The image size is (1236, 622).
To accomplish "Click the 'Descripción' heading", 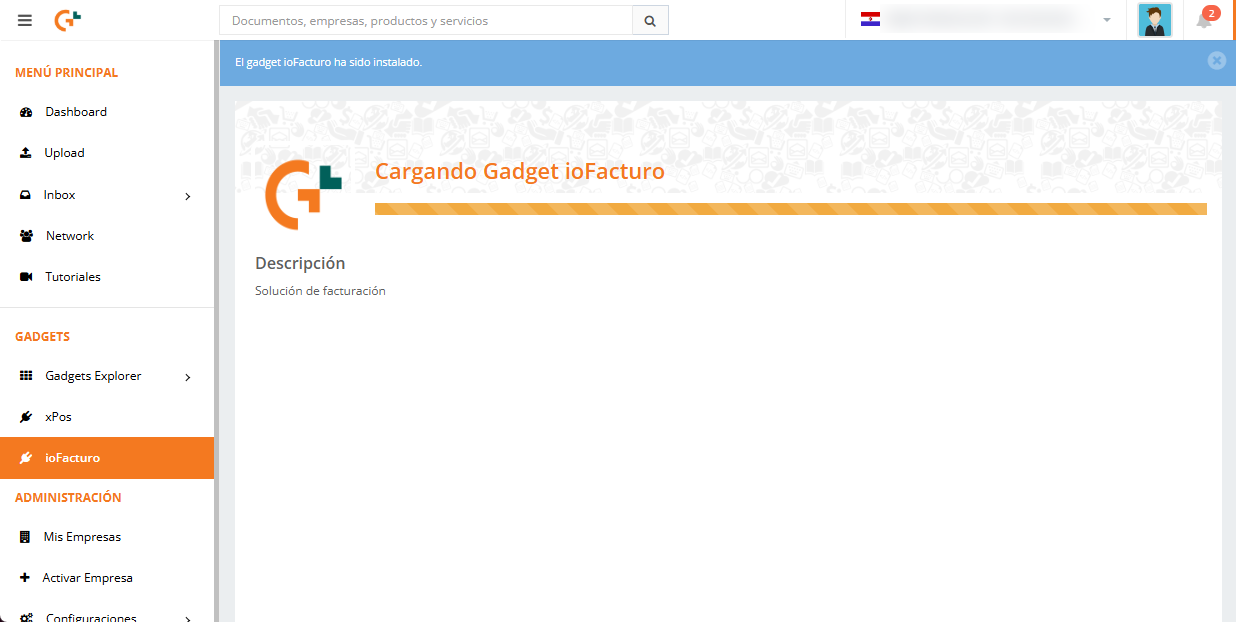I will [x=300, y=263].
